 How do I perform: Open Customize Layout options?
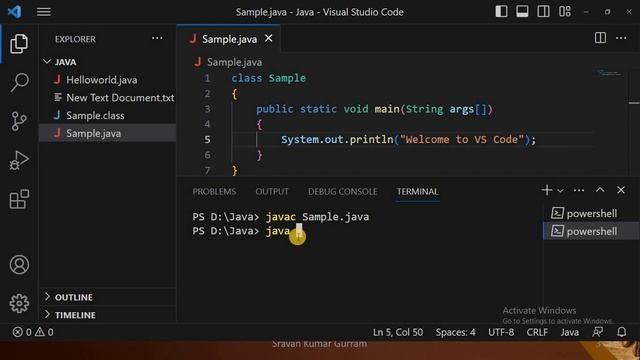click(565, 11)
